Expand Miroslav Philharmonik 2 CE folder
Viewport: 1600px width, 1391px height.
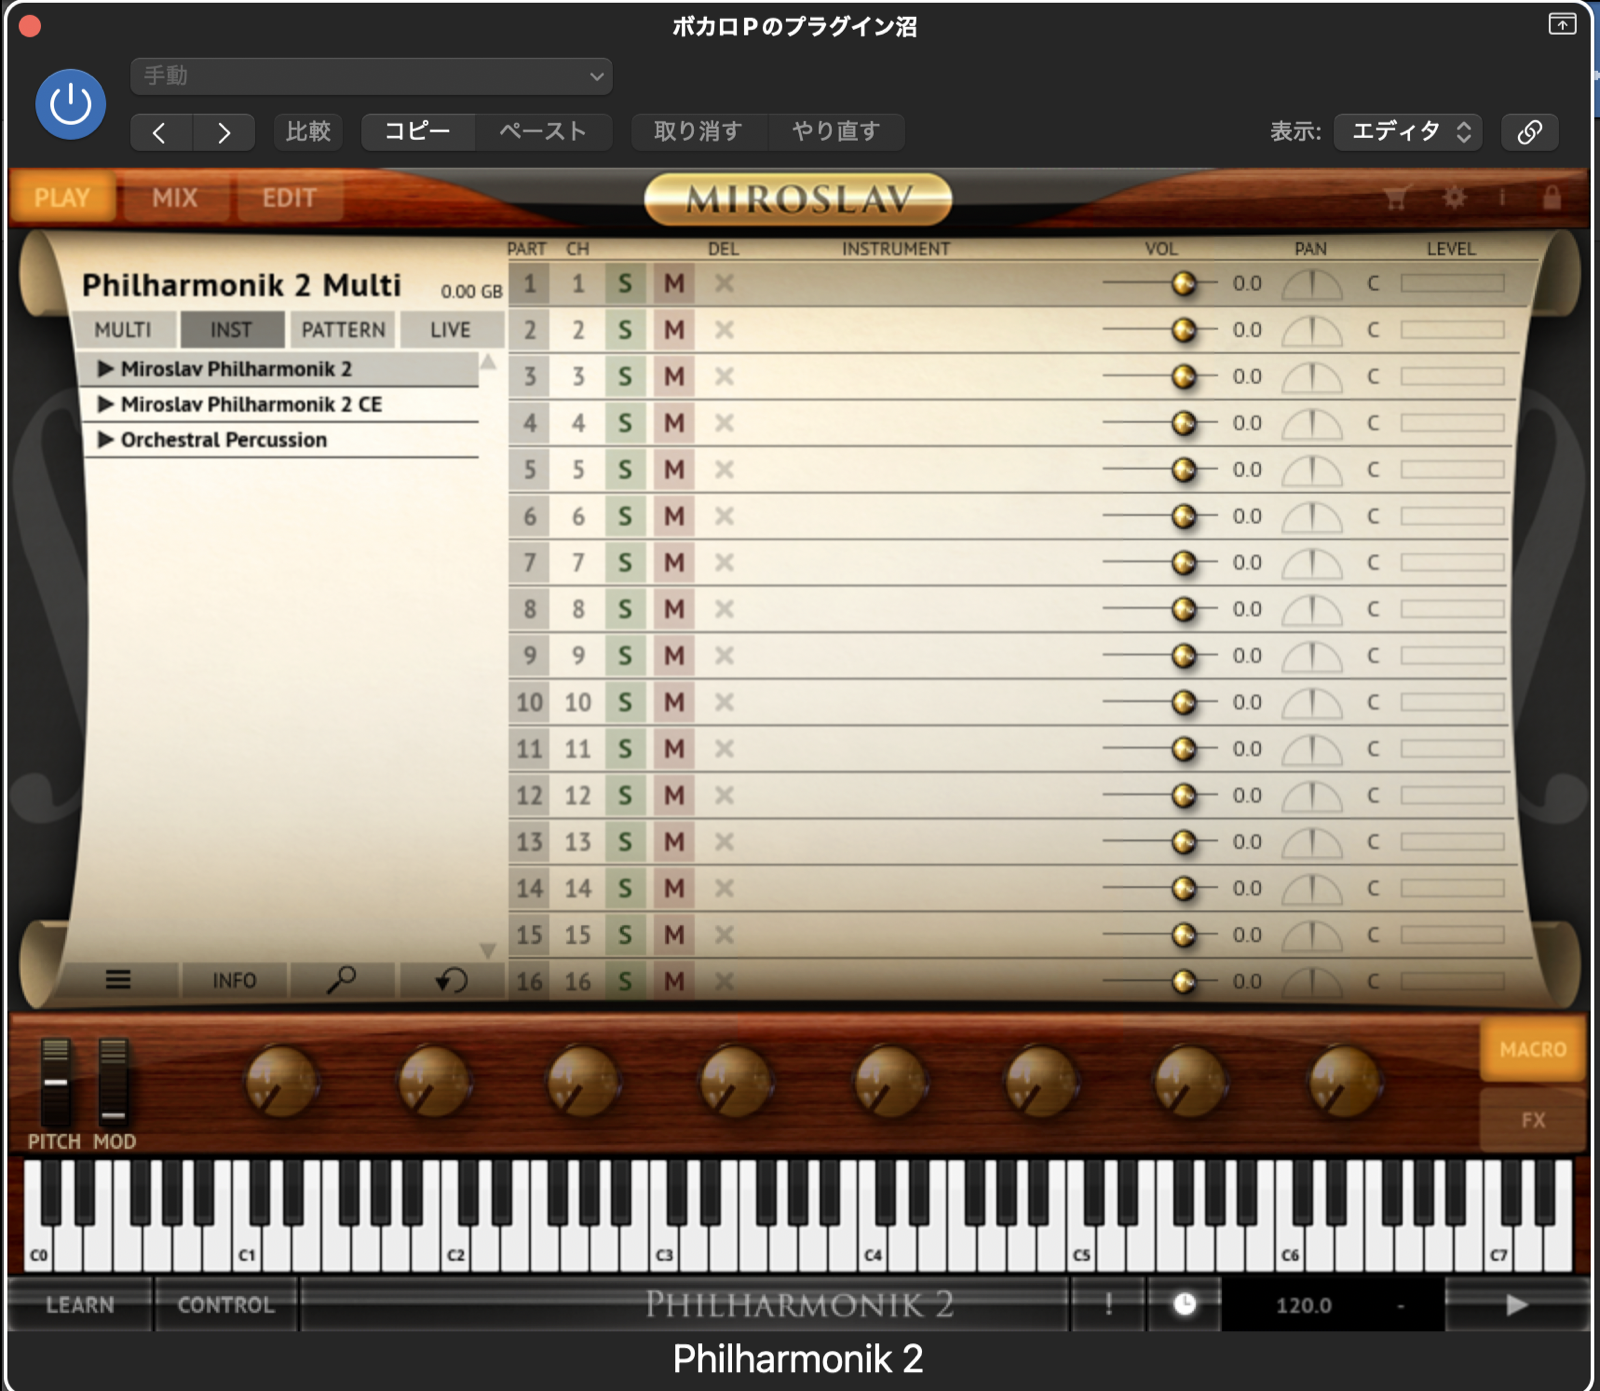tap(105, 404)
